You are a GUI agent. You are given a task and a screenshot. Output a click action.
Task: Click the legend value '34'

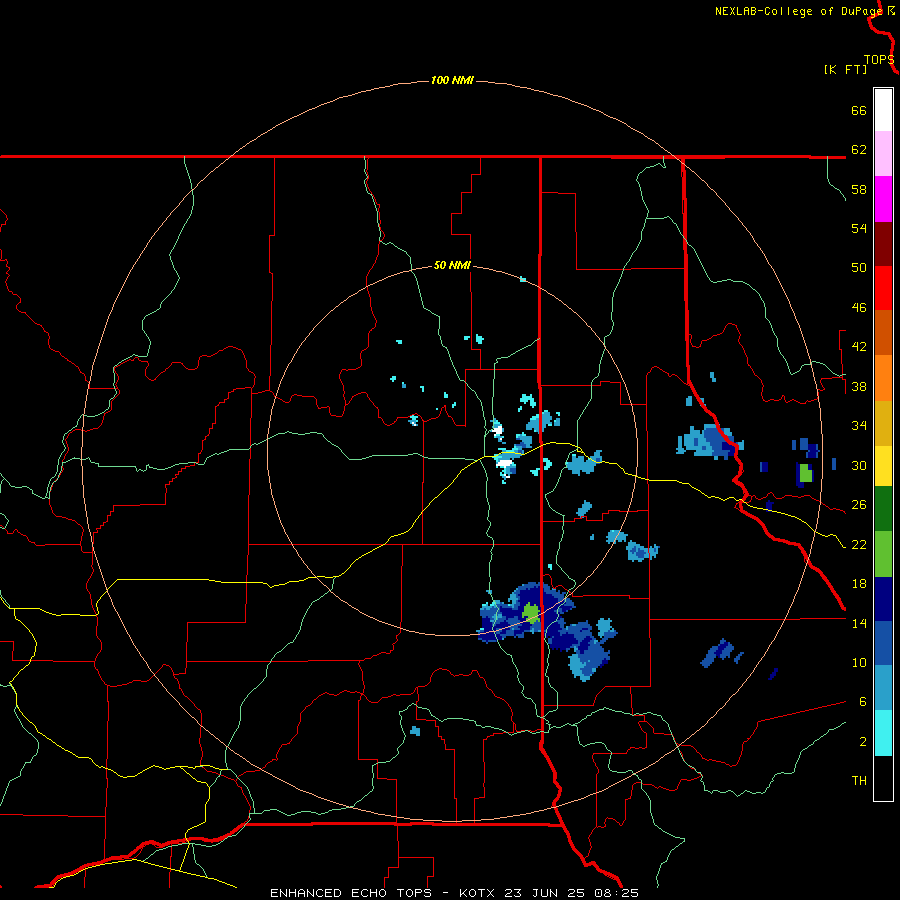[859, 425]
